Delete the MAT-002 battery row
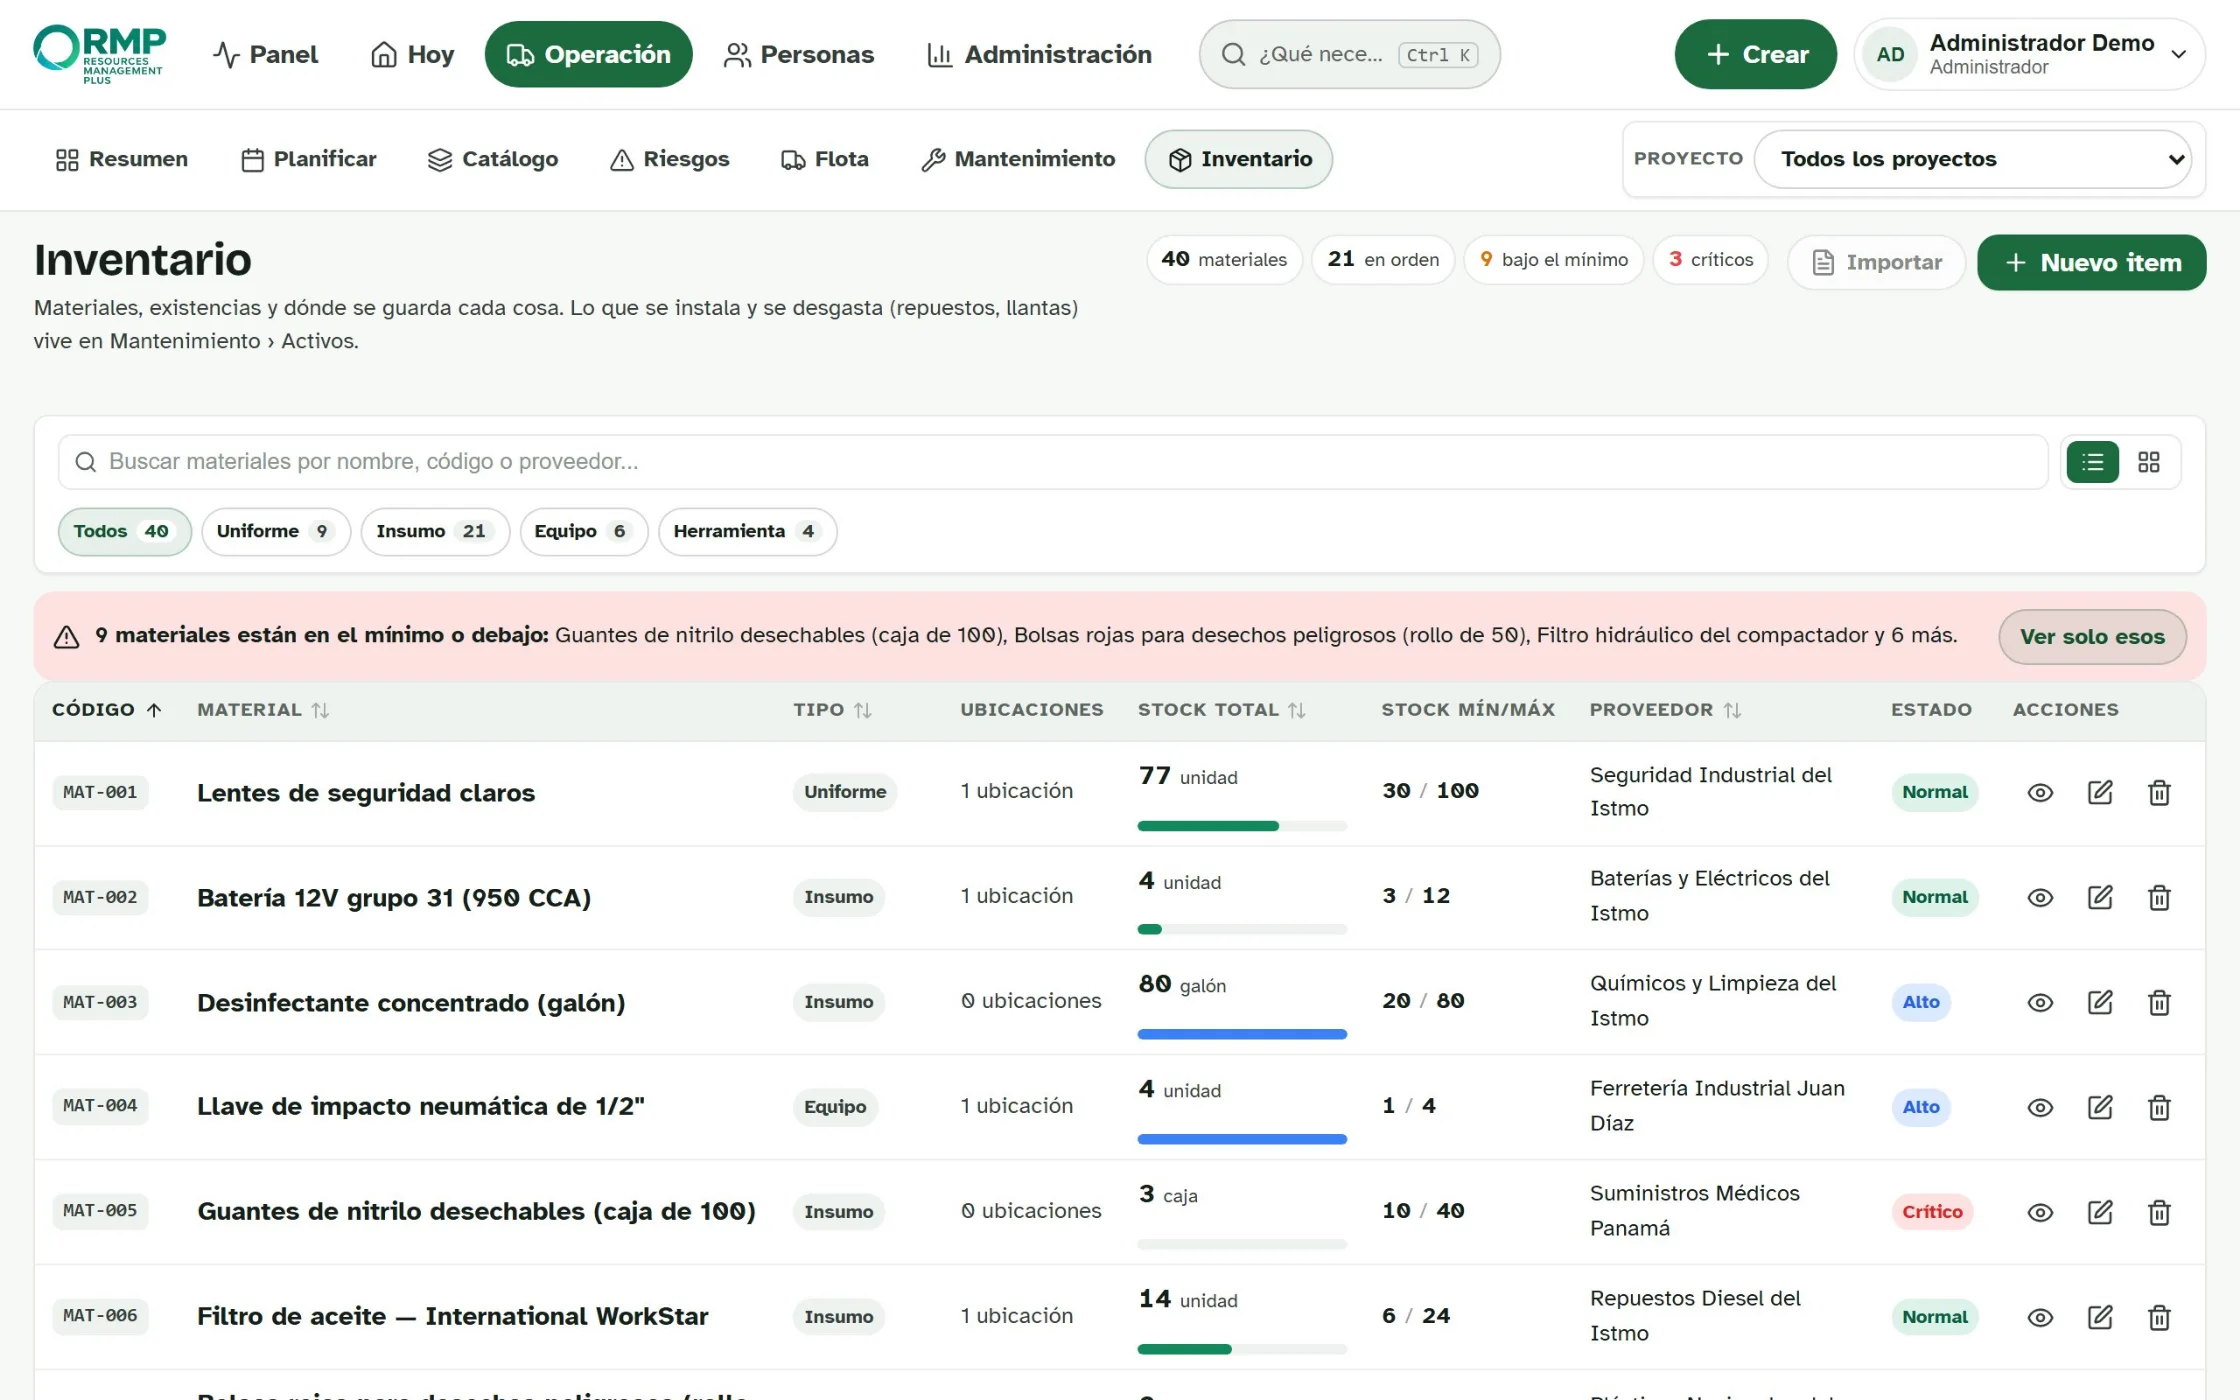 click(x=2159, y=897)
